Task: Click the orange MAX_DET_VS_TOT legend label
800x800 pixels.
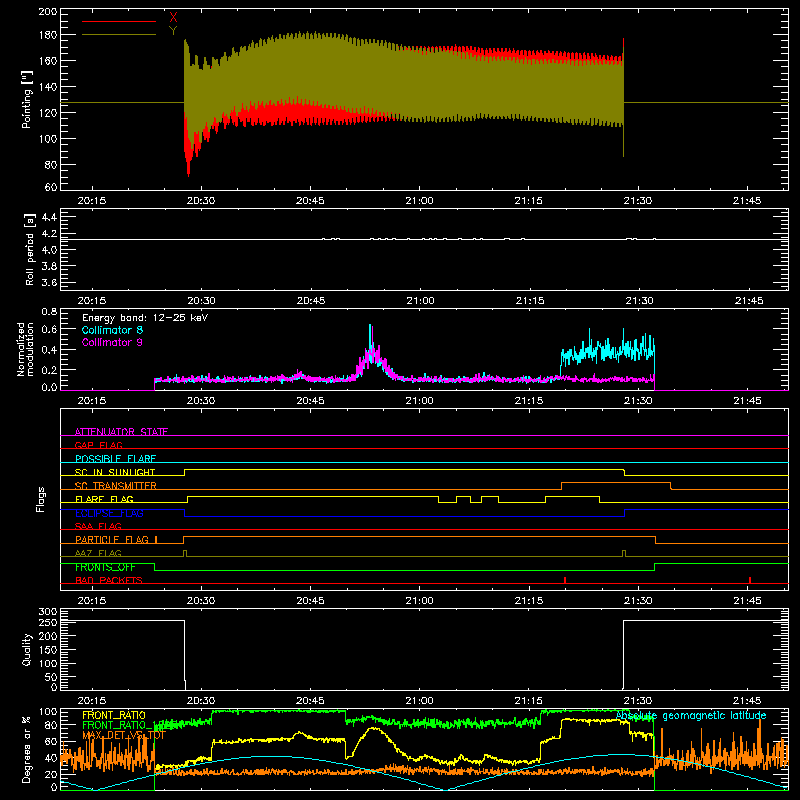Action: pyautogui.click(x=124, y=735)
